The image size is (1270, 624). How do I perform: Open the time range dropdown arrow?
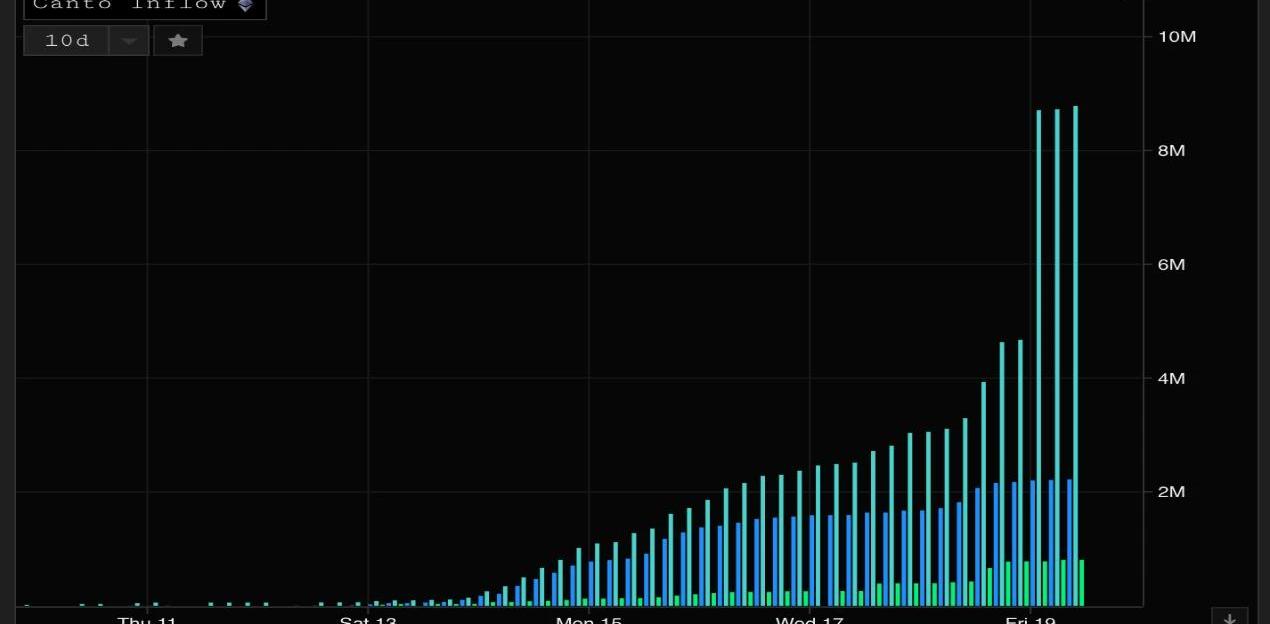click(129, 41)
